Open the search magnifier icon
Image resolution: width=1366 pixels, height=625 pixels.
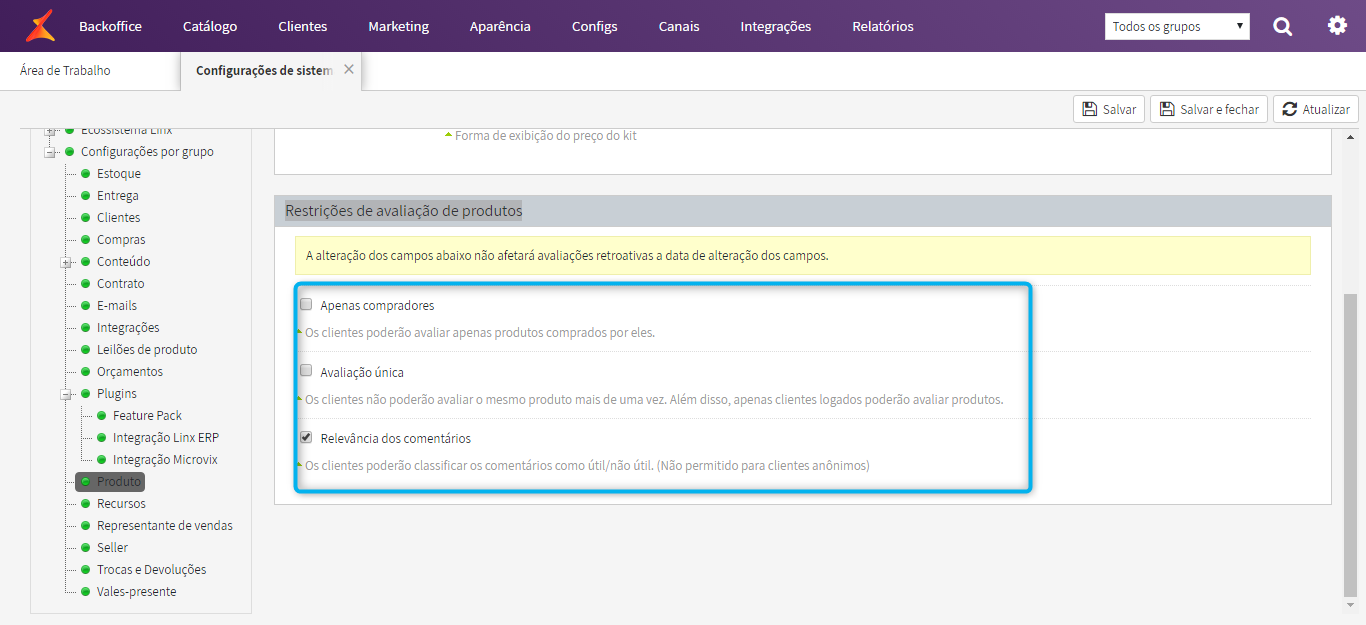point(1283,27)
